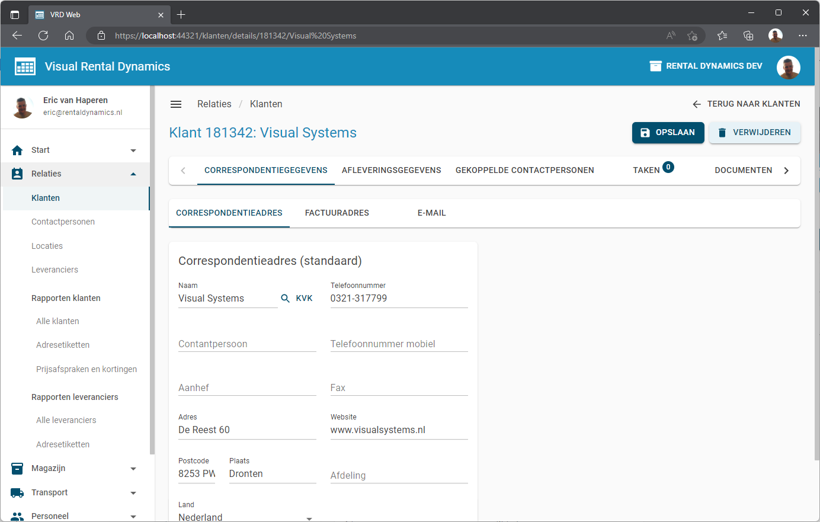
Task: Click the Telefoonnummer field 0321-317799
Action: point(398,299)
